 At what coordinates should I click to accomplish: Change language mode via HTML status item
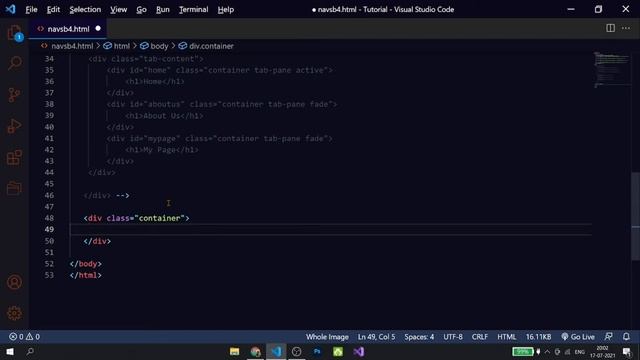click(507, 337)
